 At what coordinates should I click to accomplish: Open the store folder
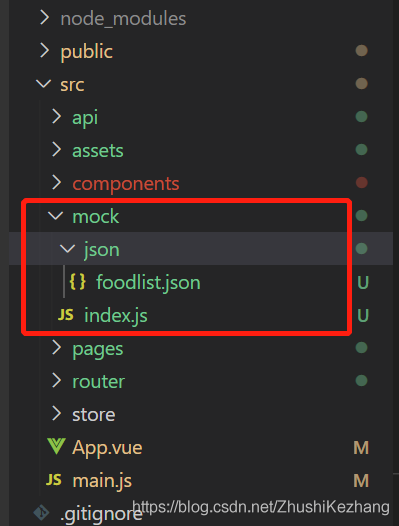pyautogui.click(x=94, y=415)
